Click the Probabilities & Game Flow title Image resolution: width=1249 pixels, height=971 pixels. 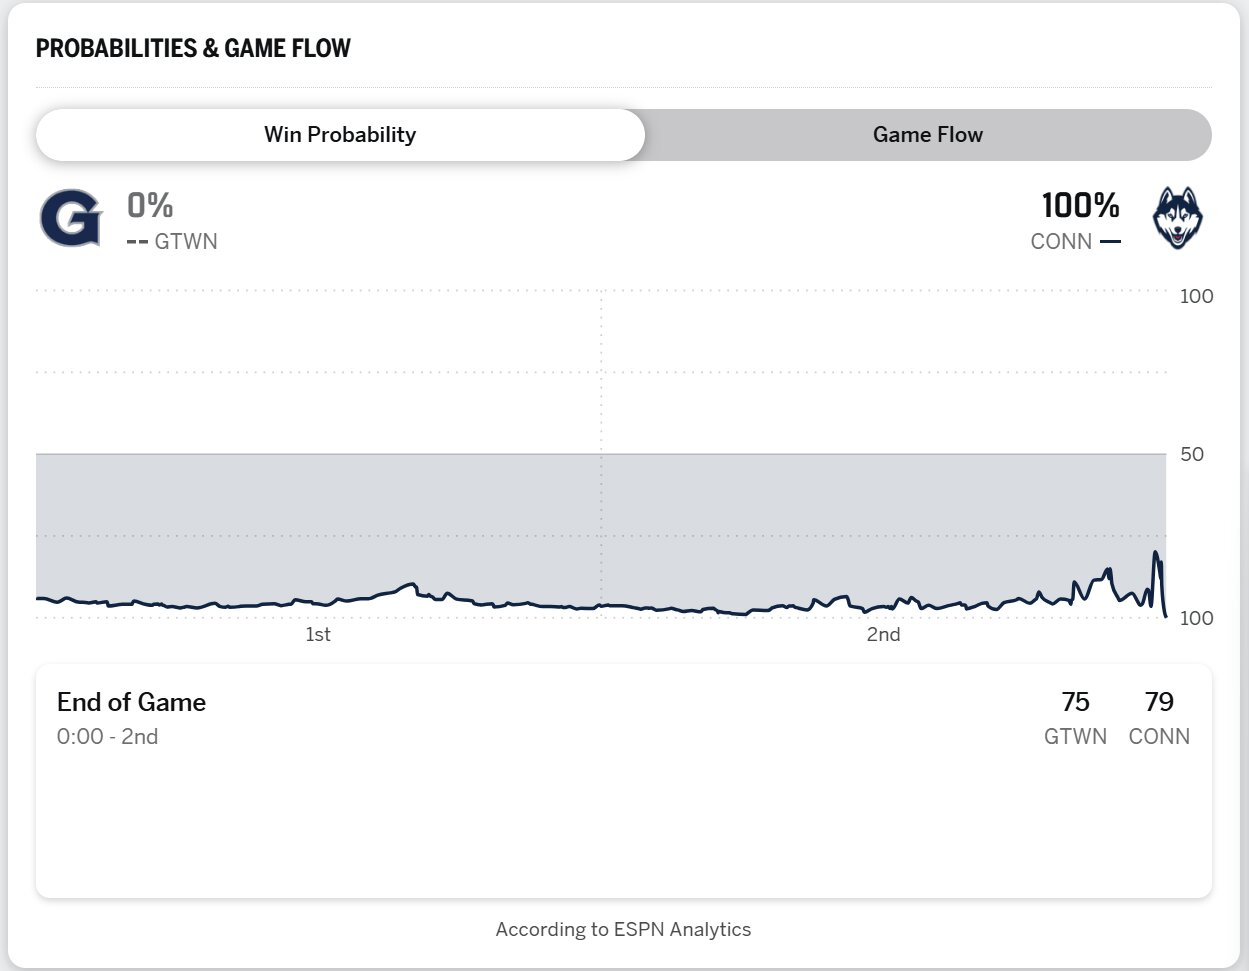(x=193, y=49)
